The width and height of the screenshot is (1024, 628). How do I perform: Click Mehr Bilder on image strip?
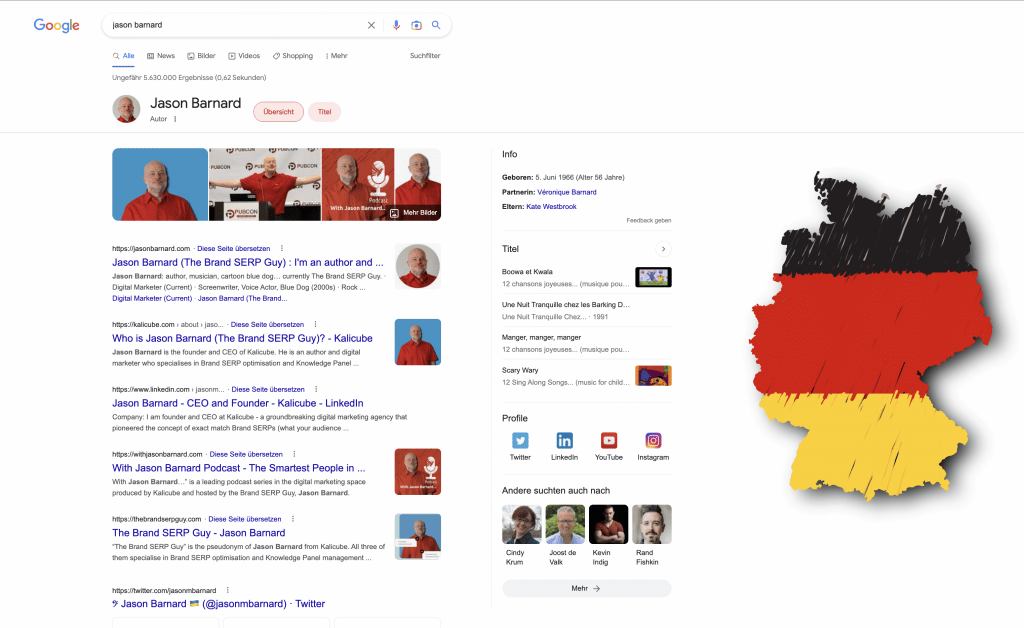(414, 213)
